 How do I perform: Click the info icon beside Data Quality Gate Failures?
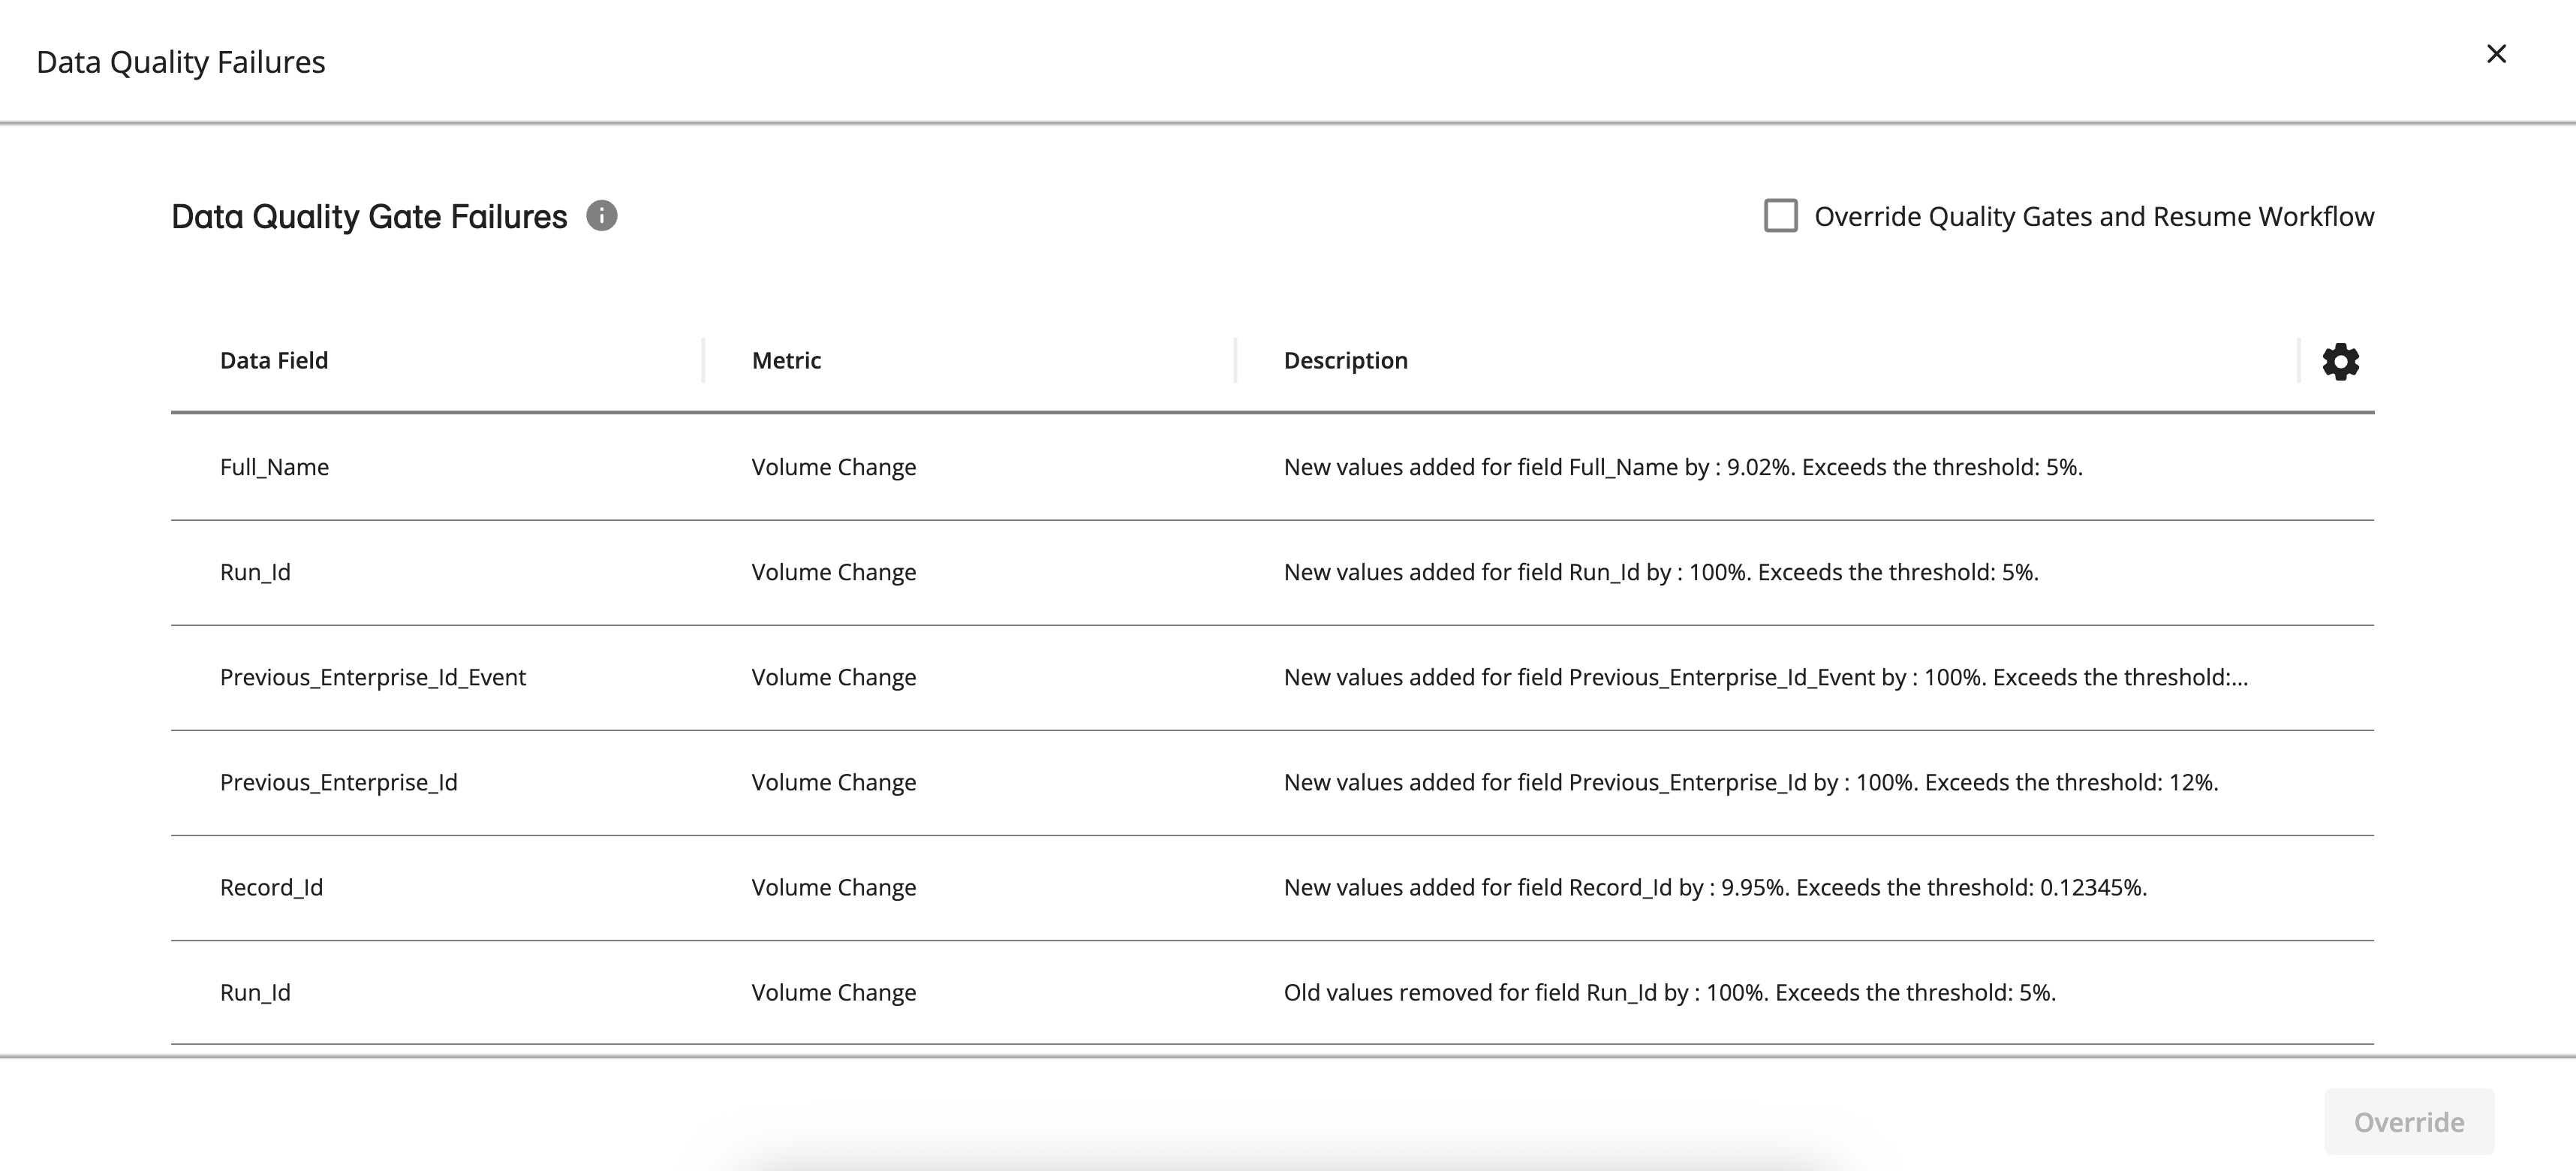[601, 216]
